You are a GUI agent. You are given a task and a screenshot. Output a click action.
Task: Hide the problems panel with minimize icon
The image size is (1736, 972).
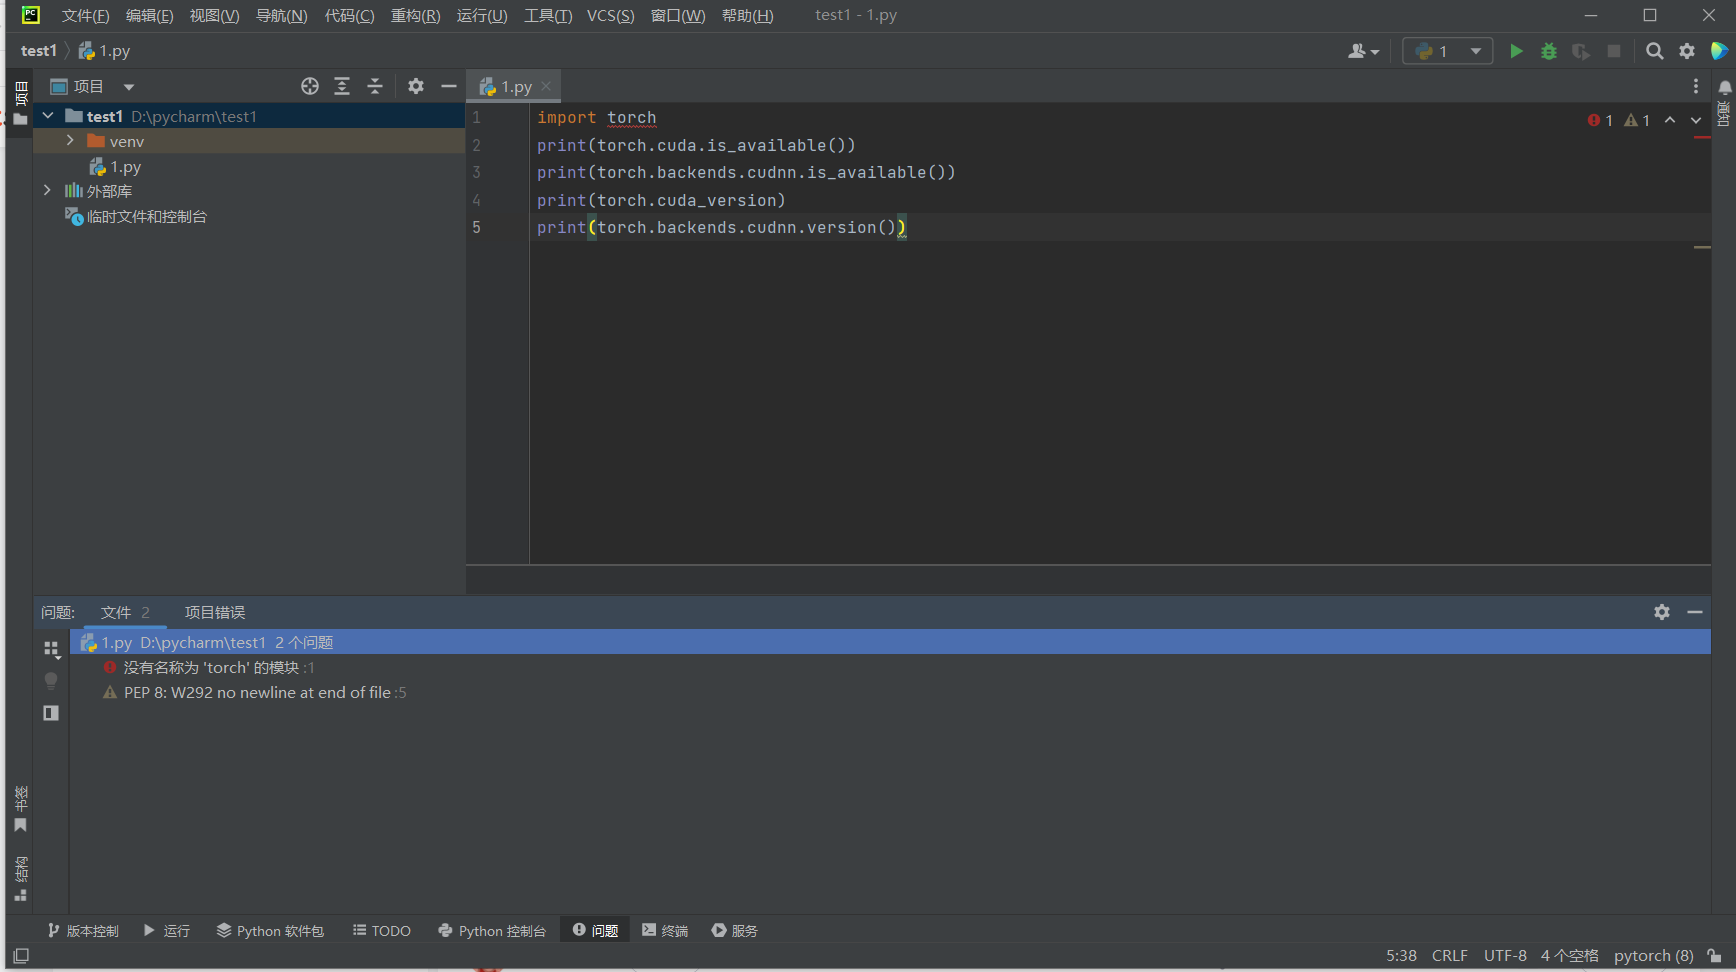1695,612
